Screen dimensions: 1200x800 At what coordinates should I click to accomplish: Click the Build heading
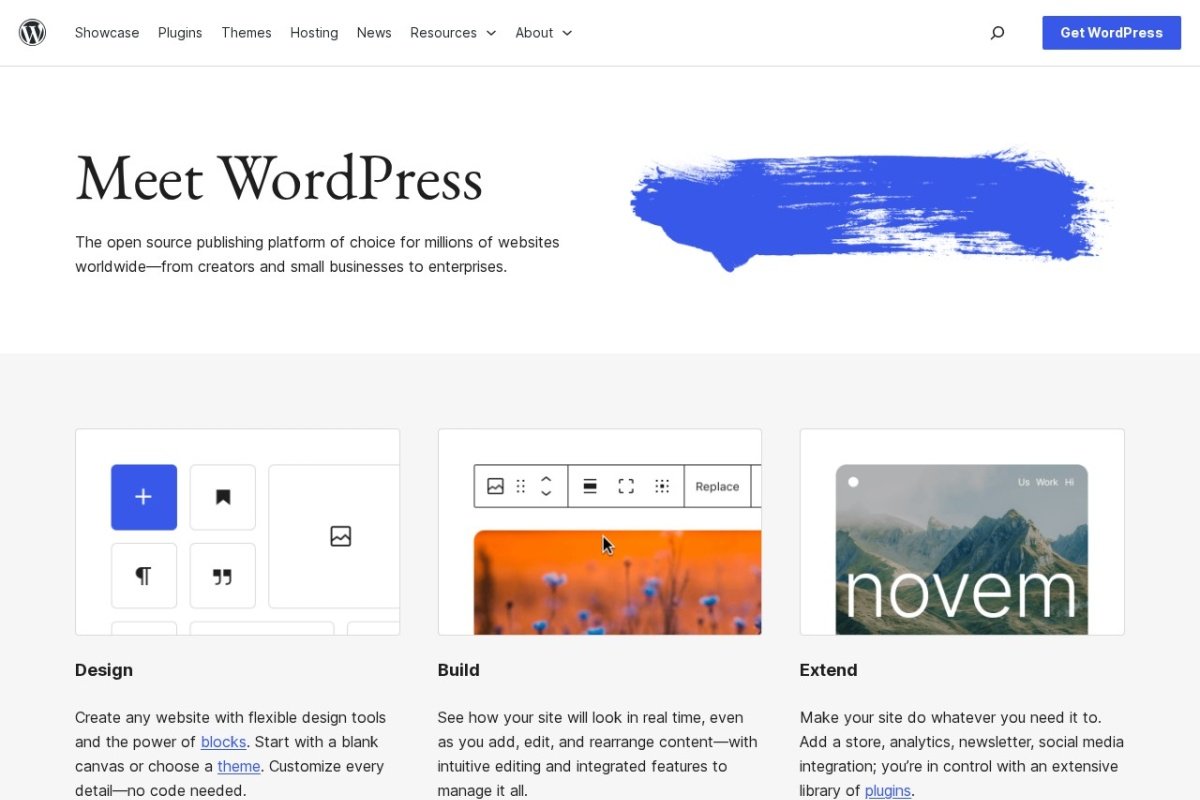[459, 670]
